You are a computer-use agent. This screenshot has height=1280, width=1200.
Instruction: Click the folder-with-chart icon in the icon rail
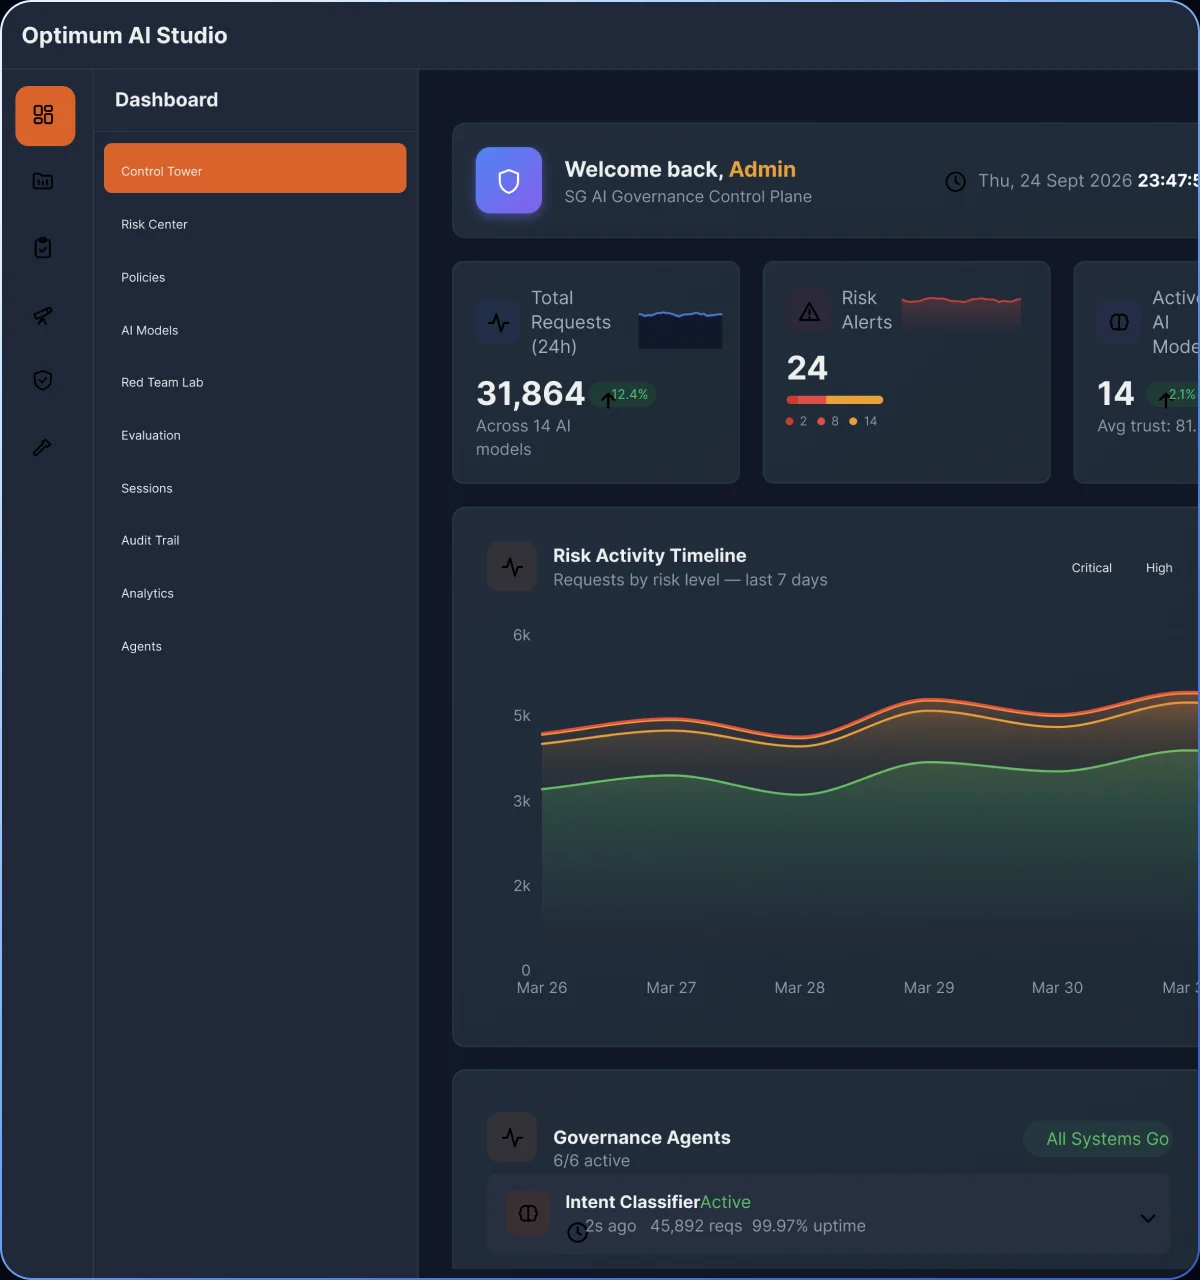click(x=43, y=181)
